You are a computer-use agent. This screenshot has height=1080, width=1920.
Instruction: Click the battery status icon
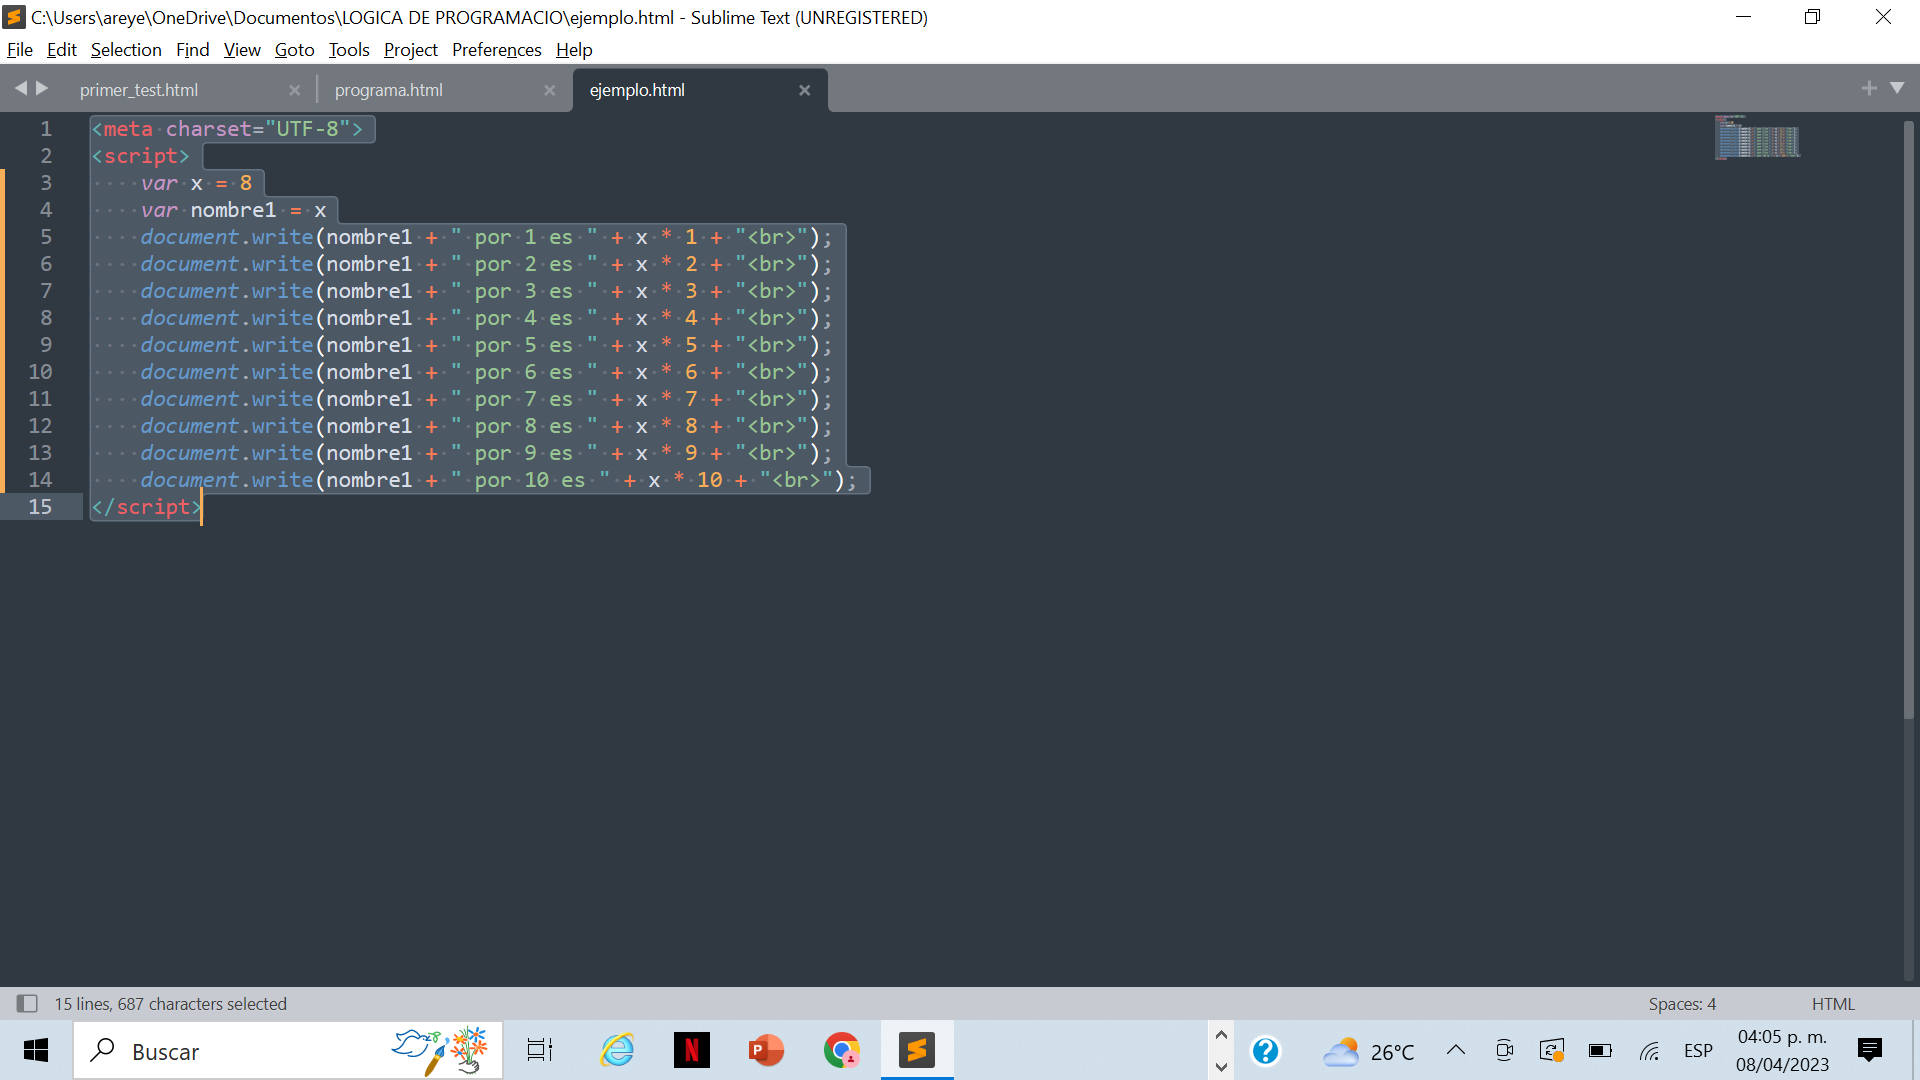point(1600,1050)
